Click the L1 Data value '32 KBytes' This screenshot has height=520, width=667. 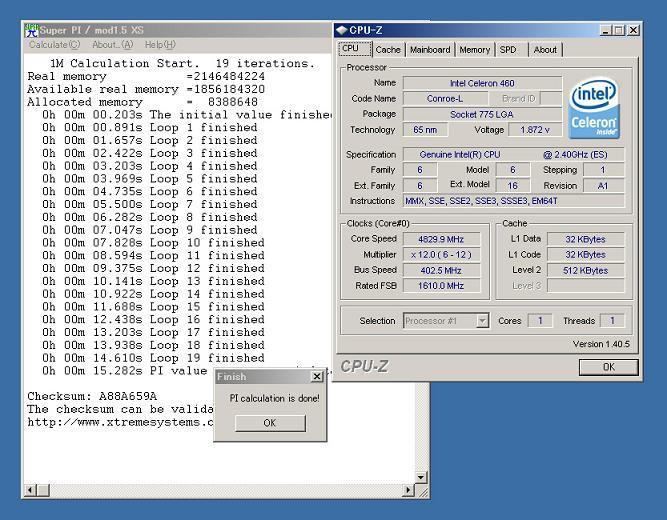[x=585, y=239]
